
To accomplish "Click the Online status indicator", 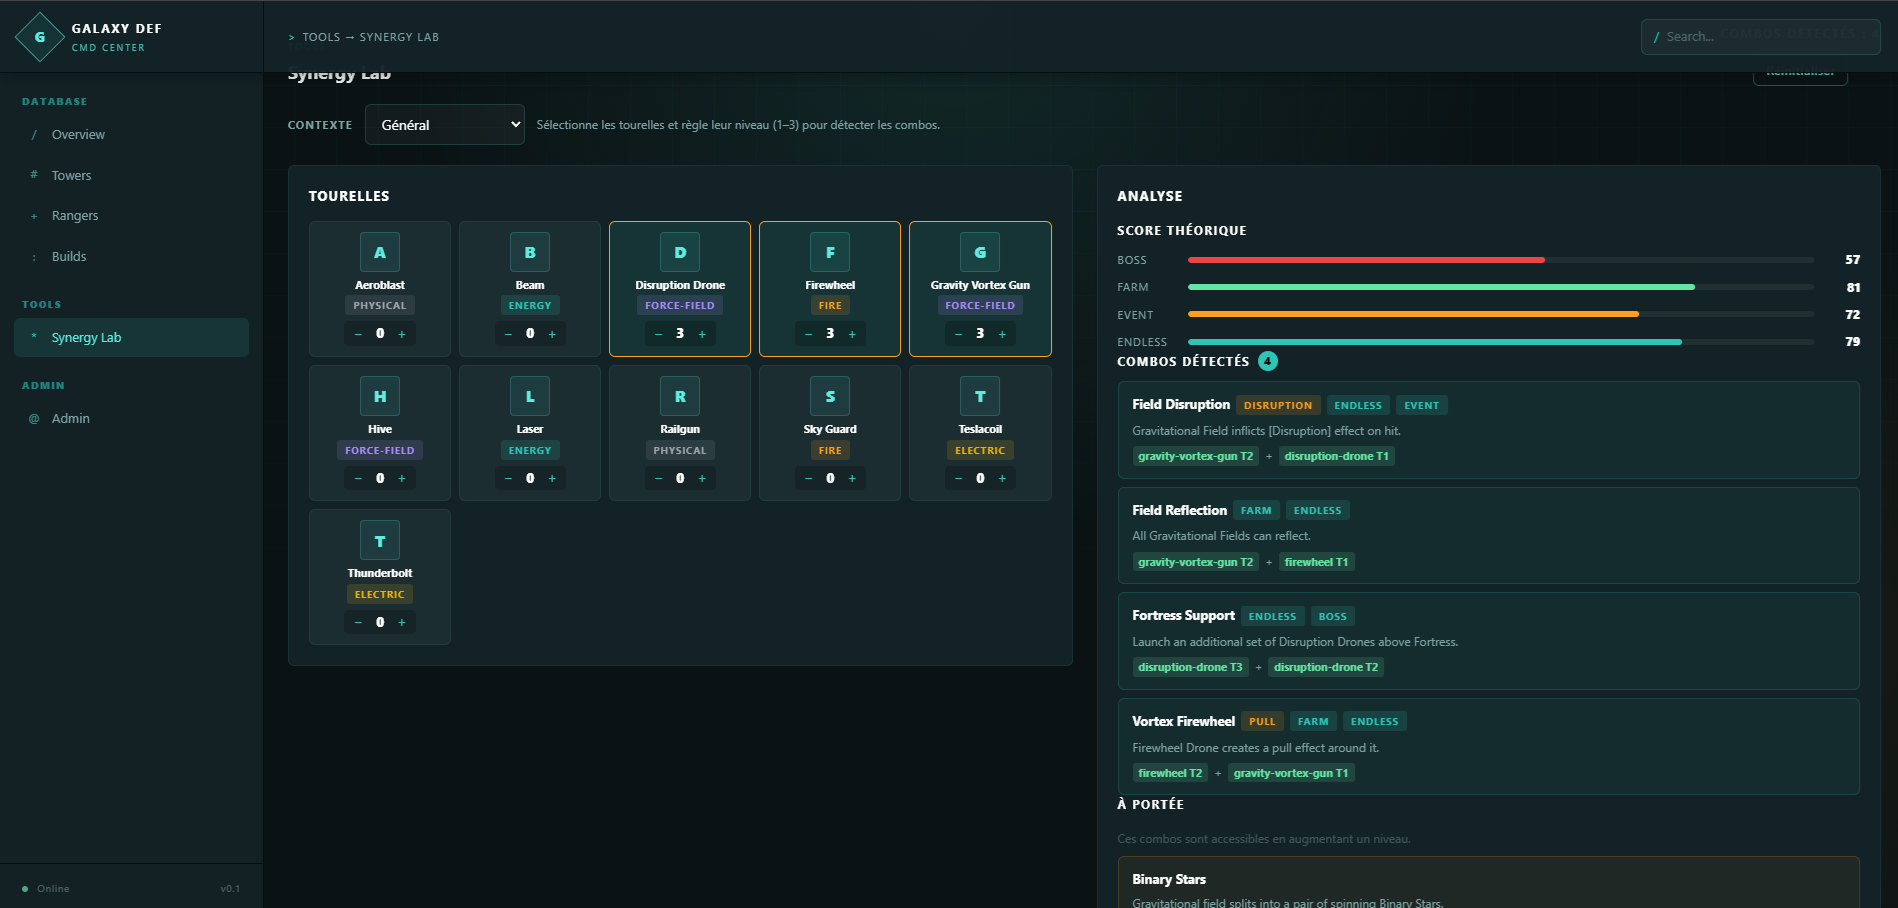I will (x=46, y=888).
